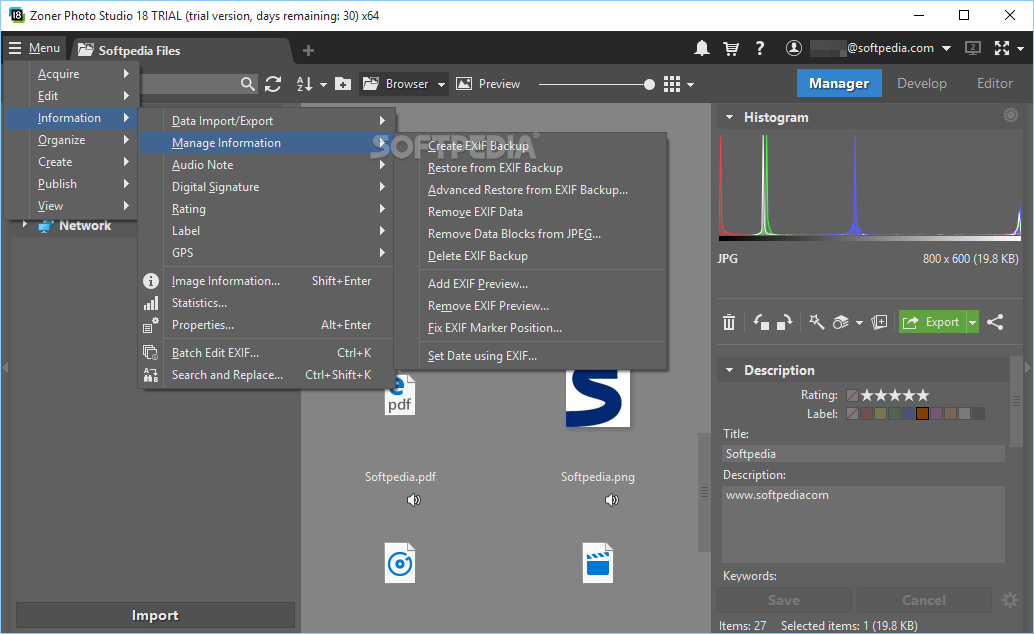Click the Softpedia Files tab
The width and height of the screenshot is (1034, 634).
[180, 51]
